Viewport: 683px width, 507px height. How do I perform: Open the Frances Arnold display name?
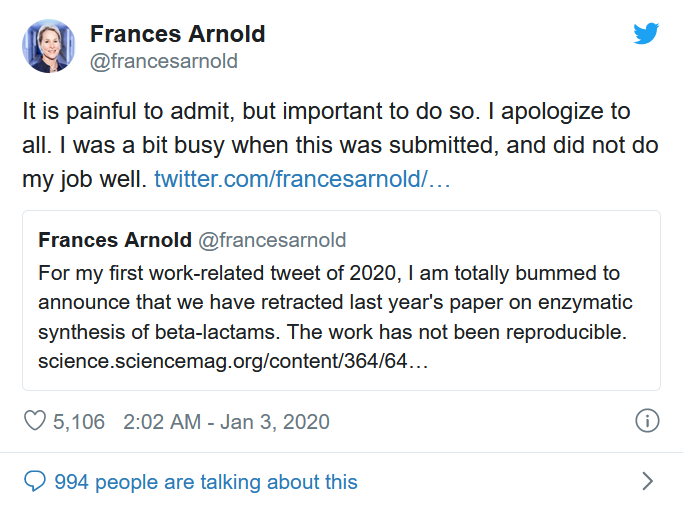(177, 34)
